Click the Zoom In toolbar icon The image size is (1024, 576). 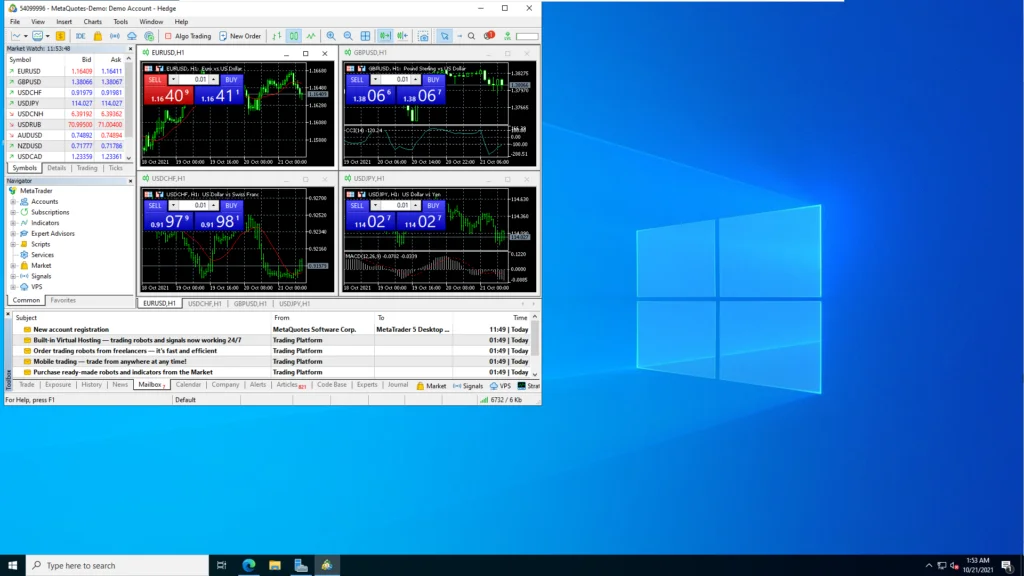(331, 36)
